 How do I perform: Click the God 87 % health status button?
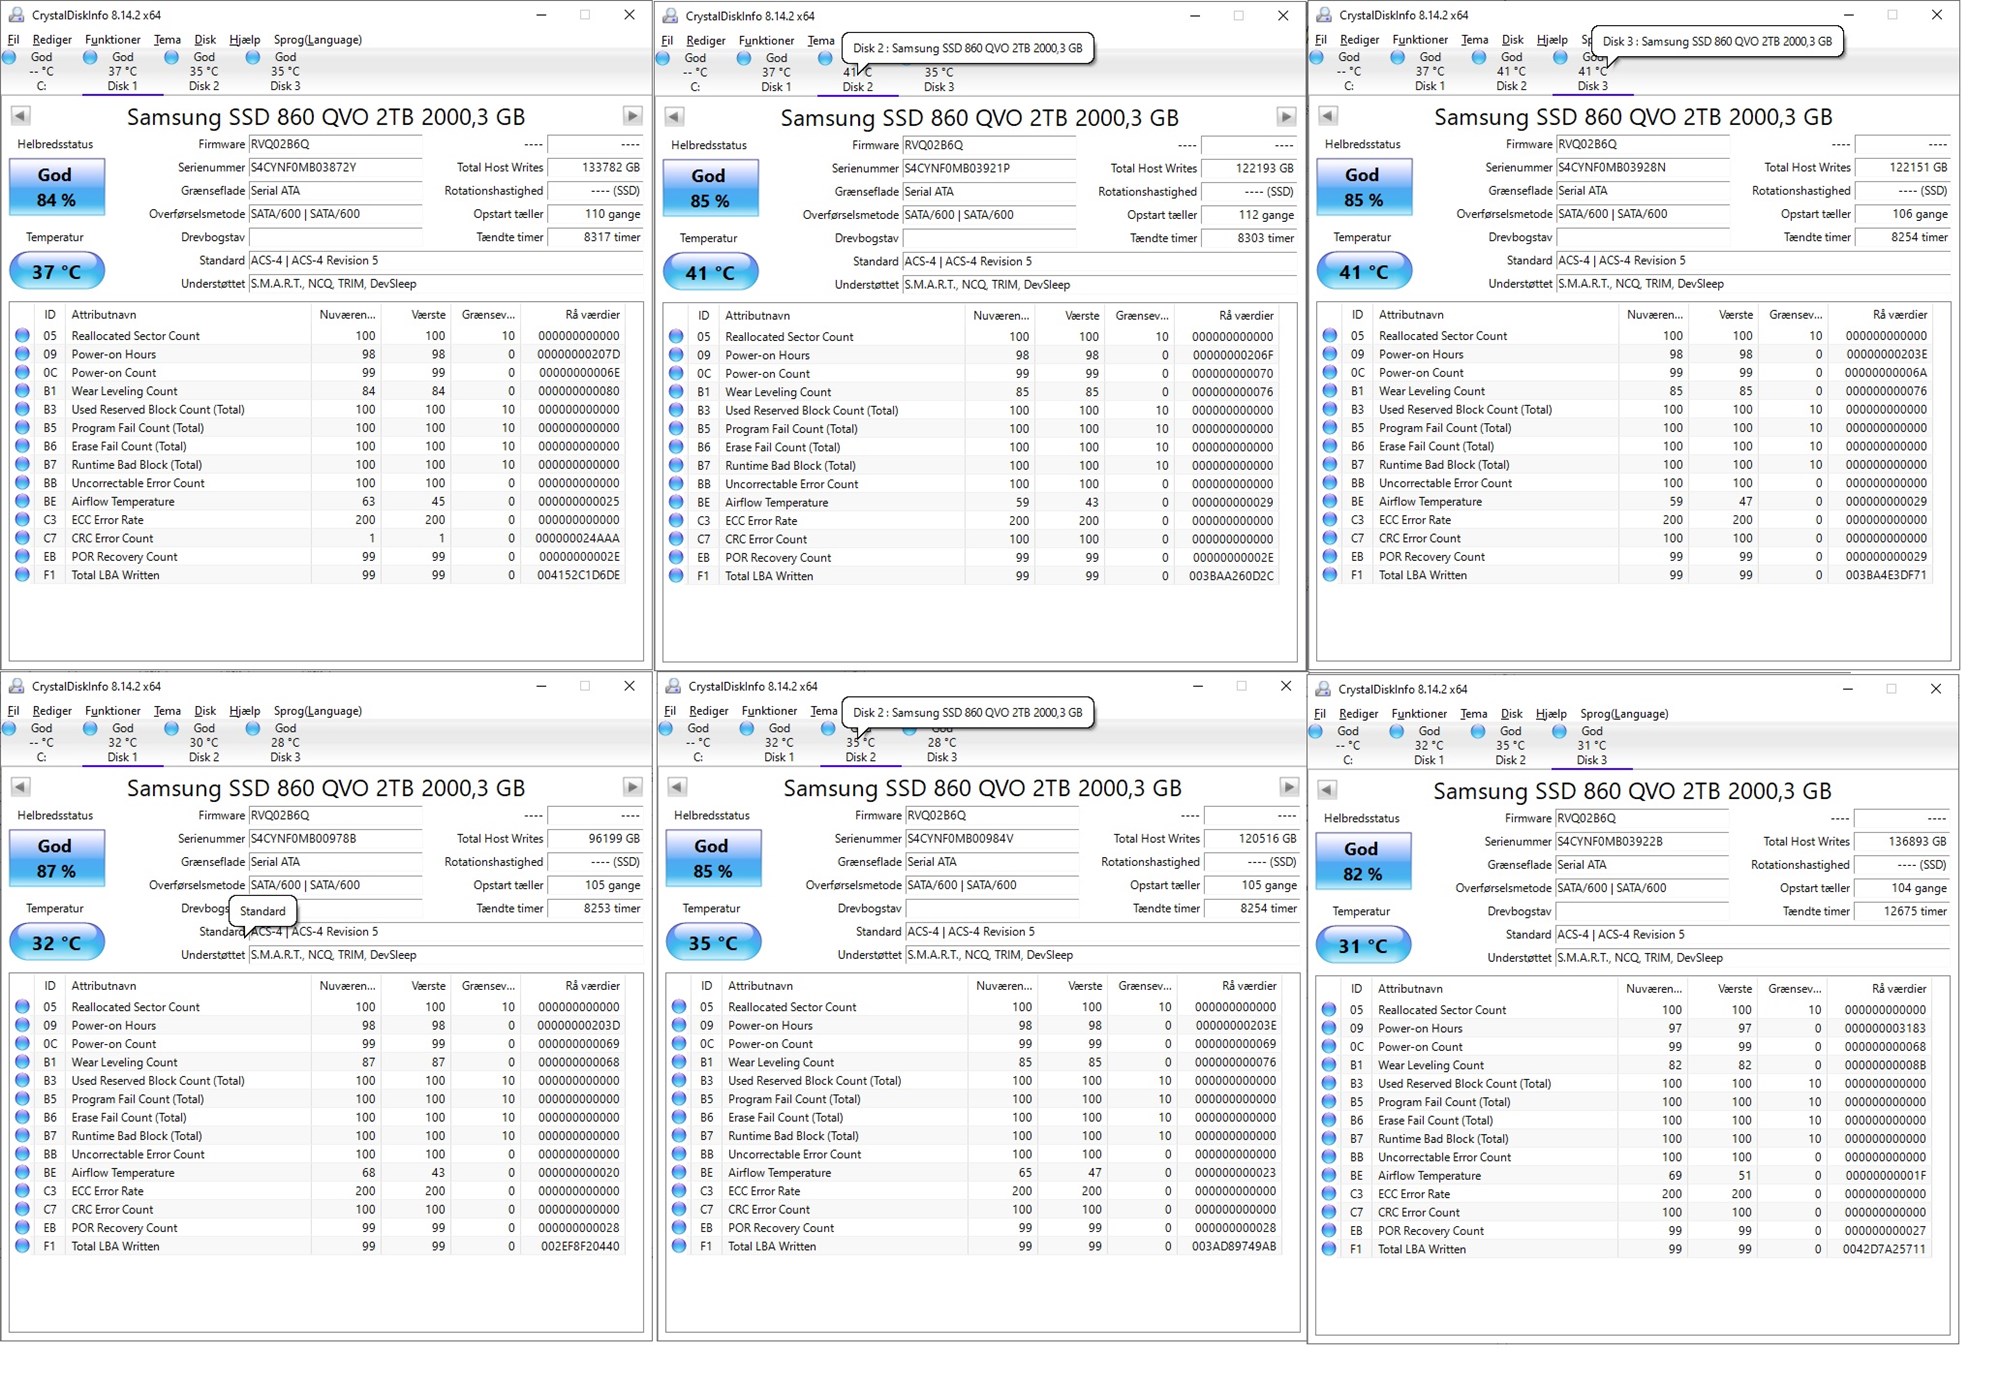56,858
